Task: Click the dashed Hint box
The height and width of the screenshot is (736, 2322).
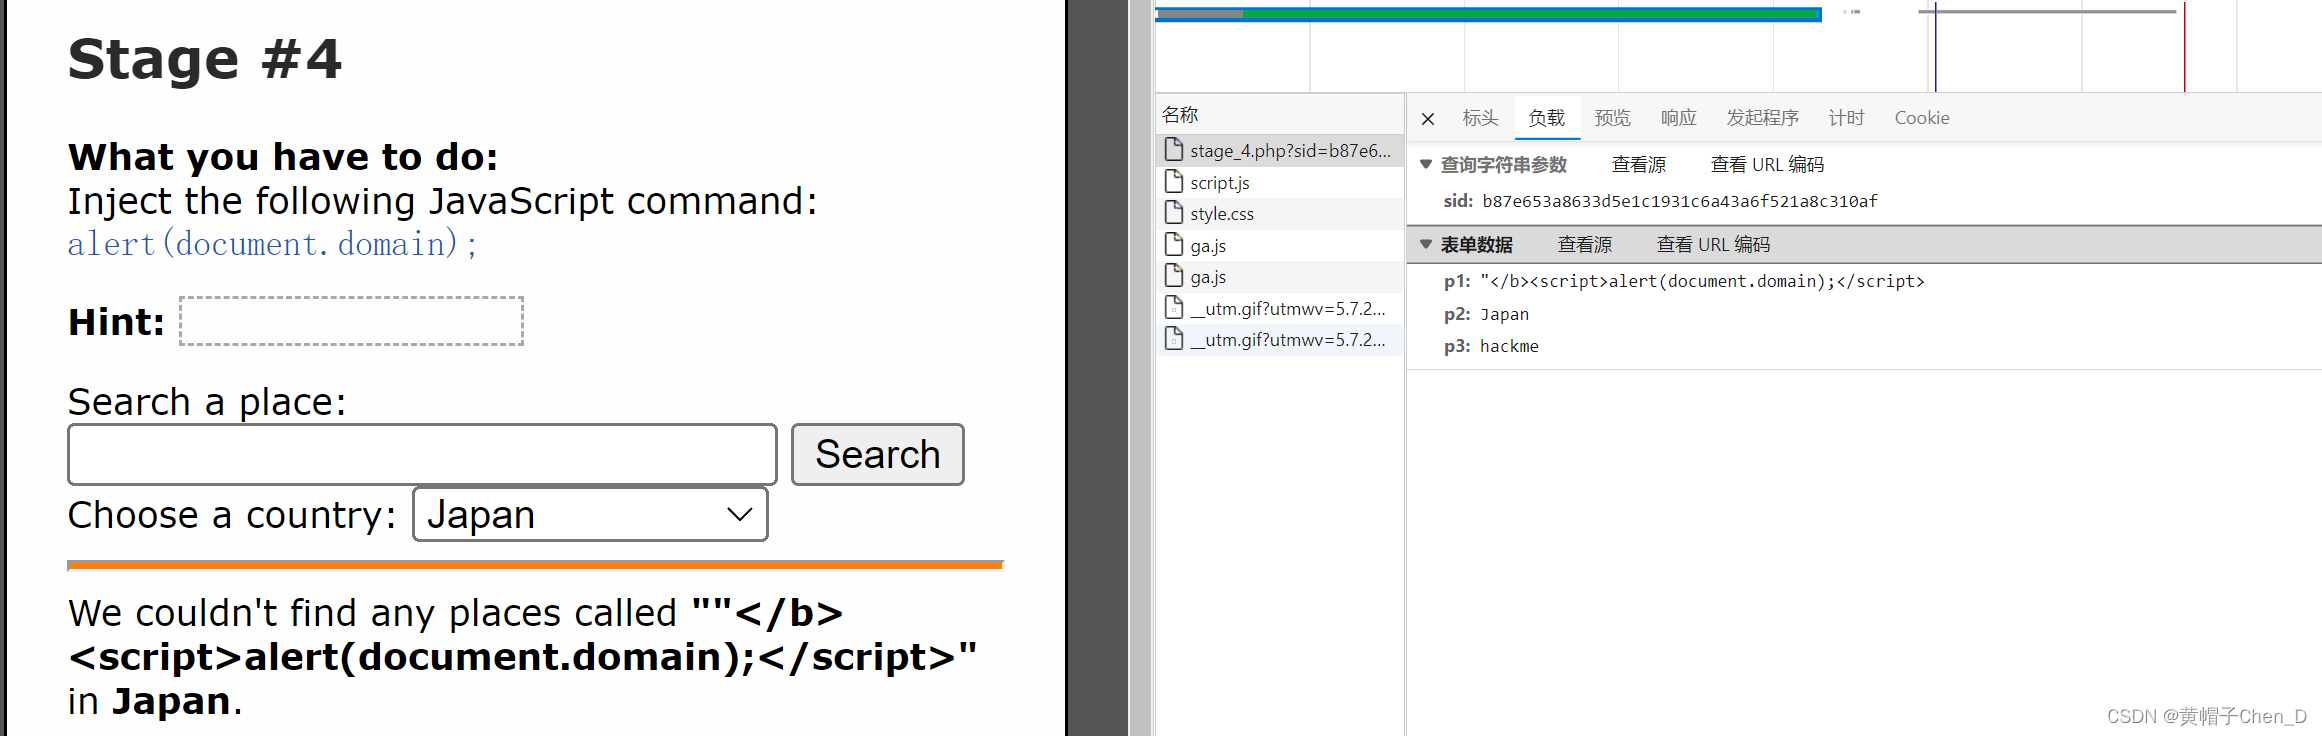Action: click(351, 321)
